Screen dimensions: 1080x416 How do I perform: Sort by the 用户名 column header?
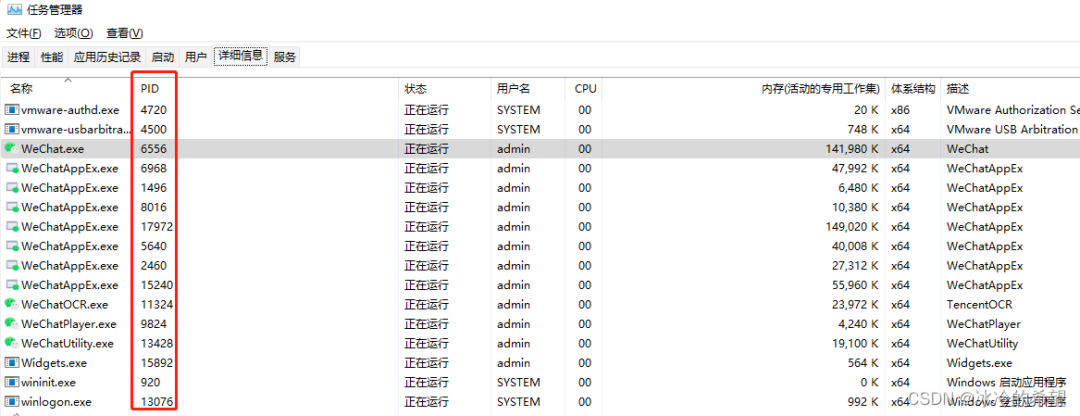514,89
